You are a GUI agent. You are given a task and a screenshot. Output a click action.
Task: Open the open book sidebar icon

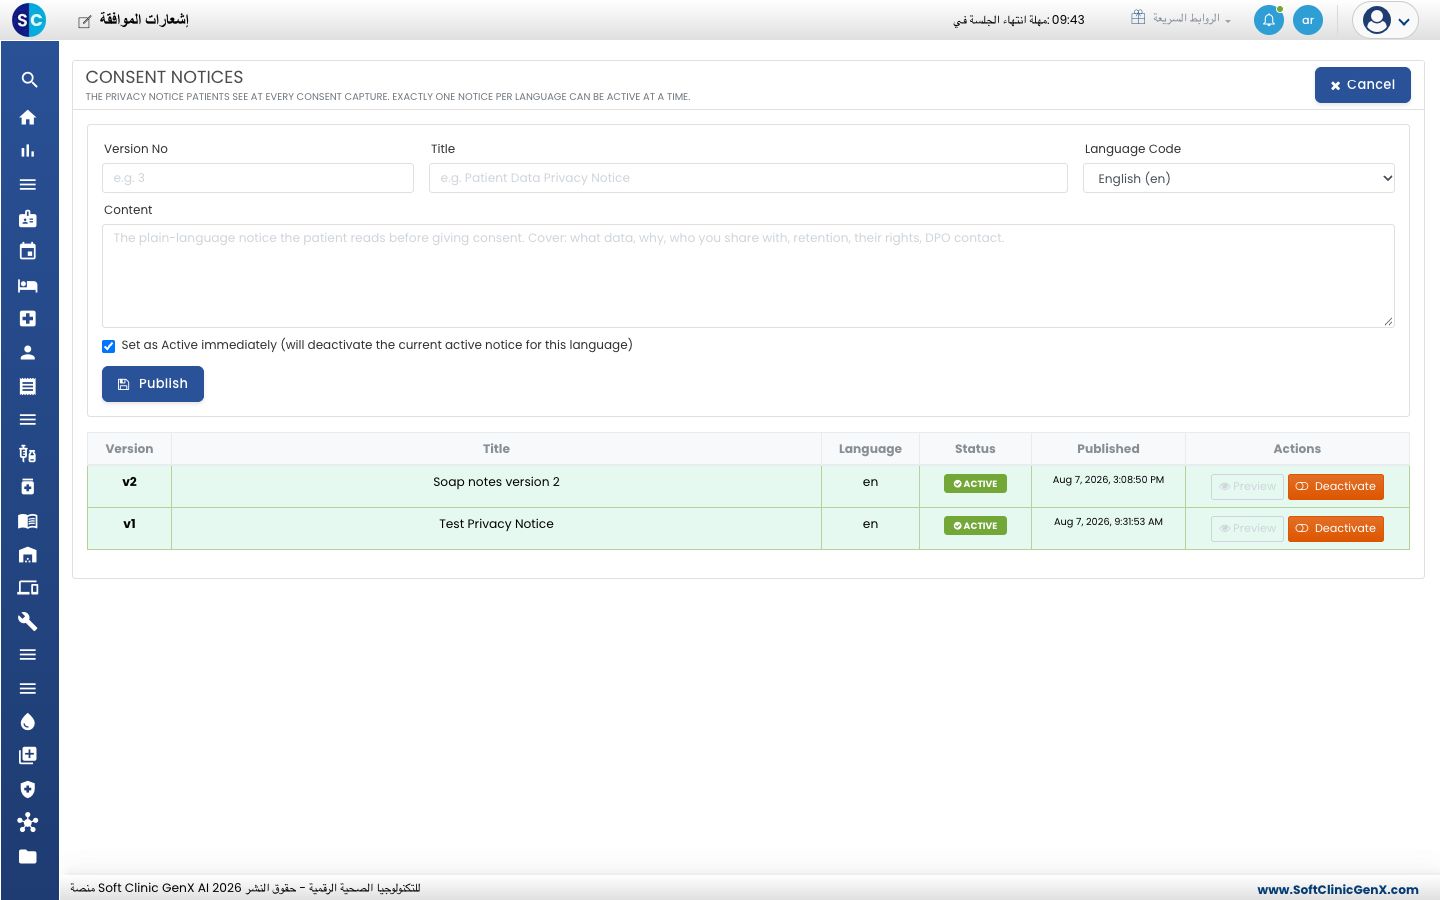click(x=28, y=521)
